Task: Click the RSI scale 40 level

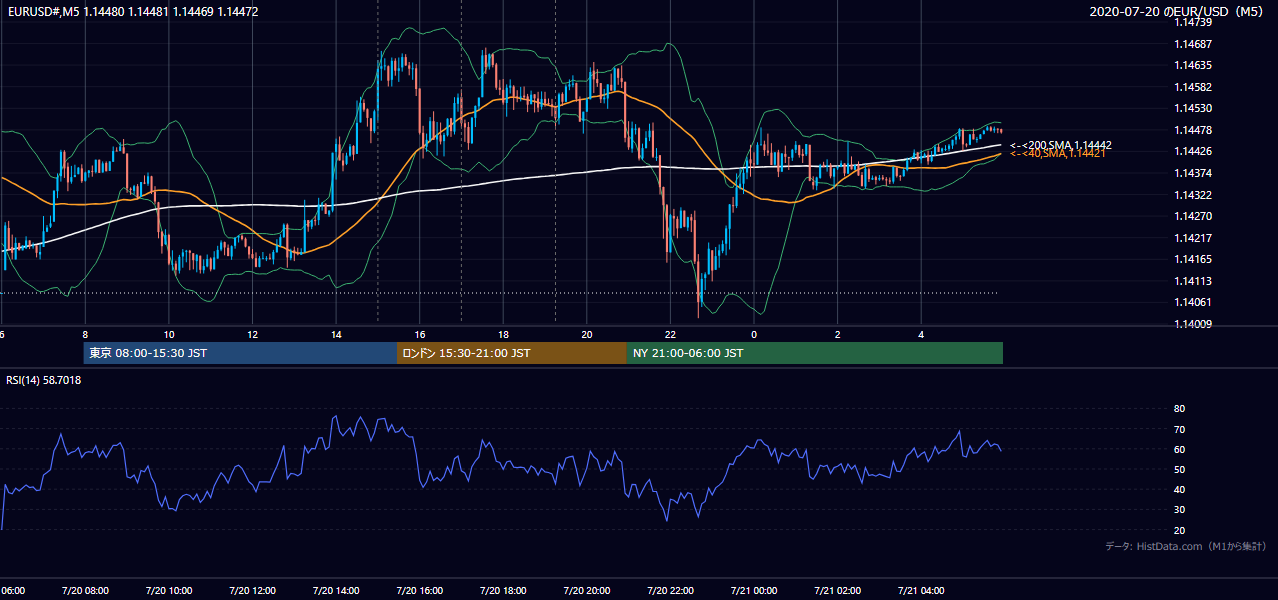Action: pos(1179,489)
